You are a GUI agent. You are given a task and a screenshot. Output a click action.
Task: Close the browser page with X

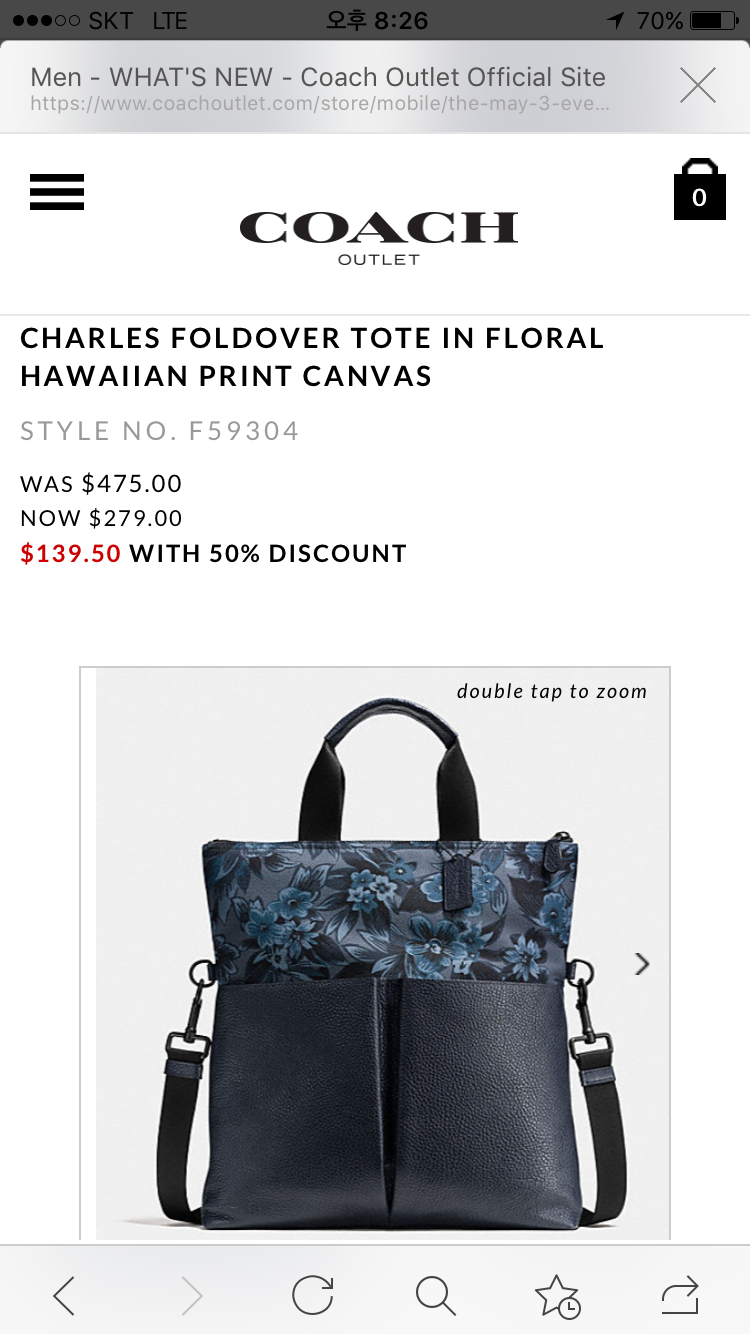(x=698, y=86)
